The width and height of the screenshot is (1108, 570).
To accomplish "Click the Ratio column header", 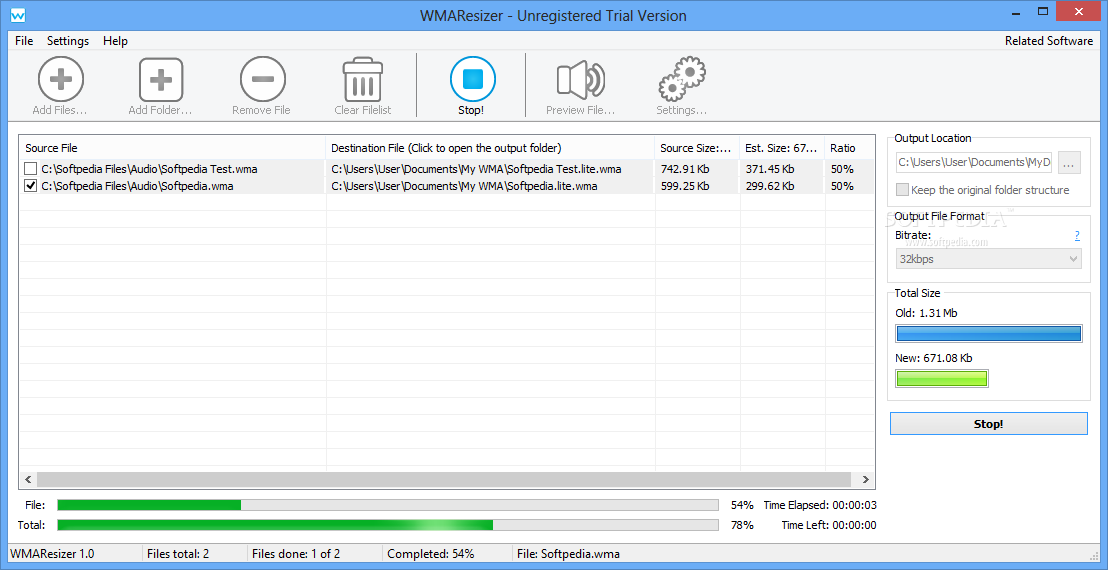I will click(x=849, y=148).
